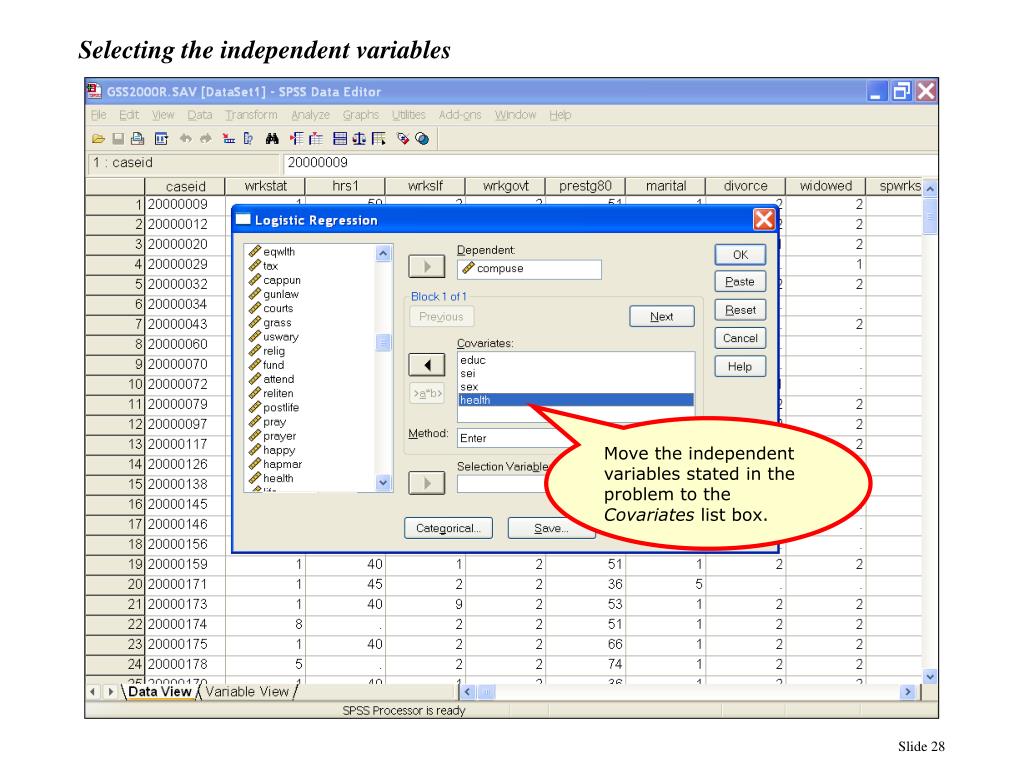
Task: Click the Undo arrow in toolbar
Action: click(185, 138)
